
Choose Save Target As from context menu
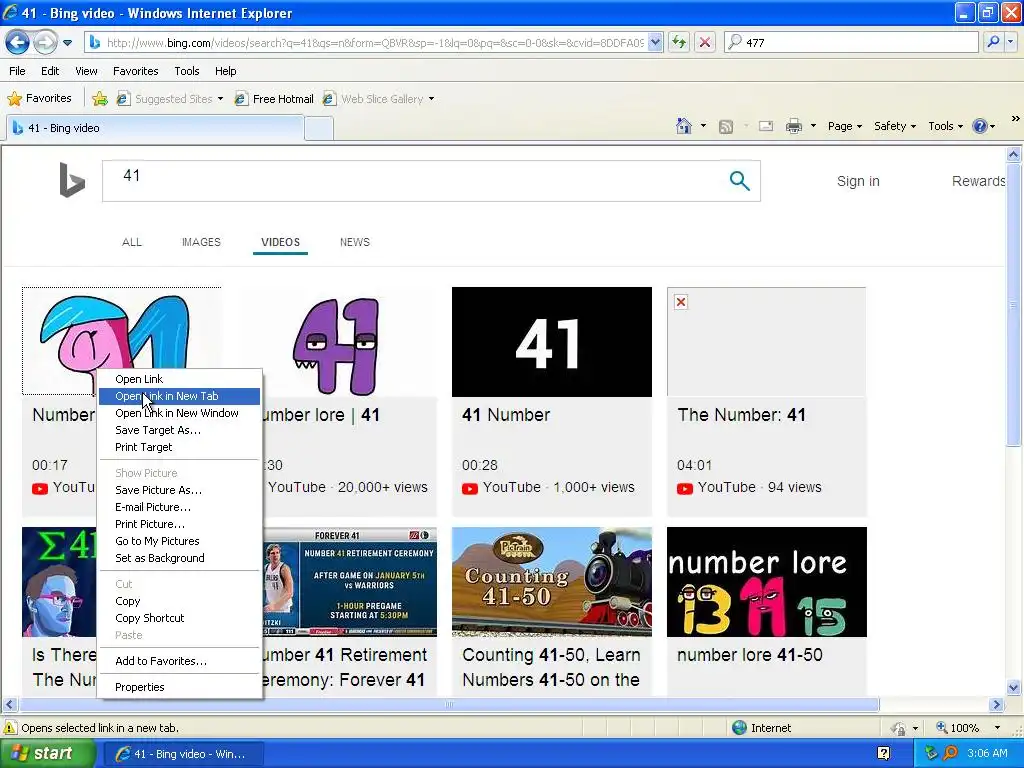pyautogui.click(x=179, y=430)
